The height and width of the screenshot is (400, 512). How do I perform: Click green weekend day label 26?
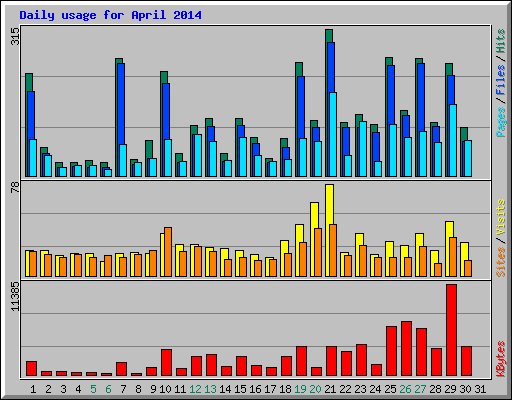pos(405,389)
